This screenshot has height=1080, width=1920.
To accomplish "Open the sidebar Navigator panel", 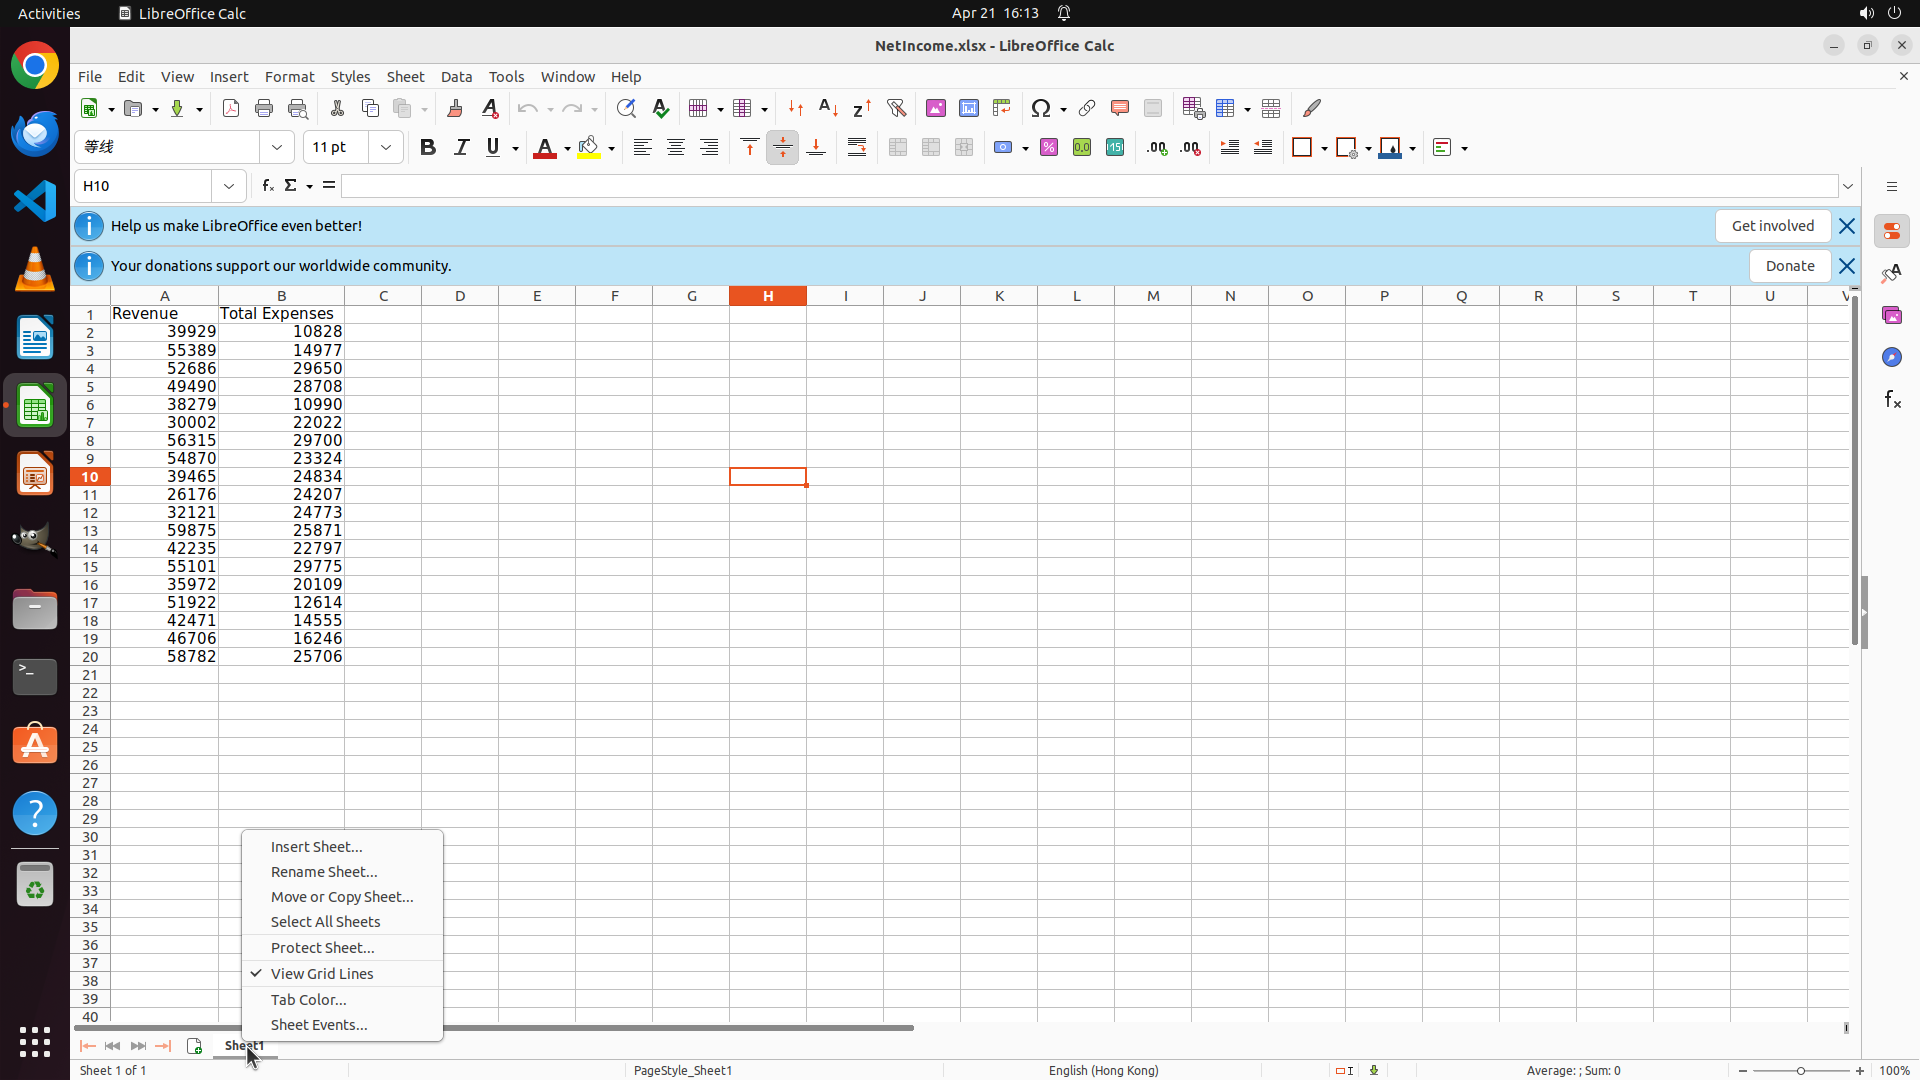I will pos(1891,357).
